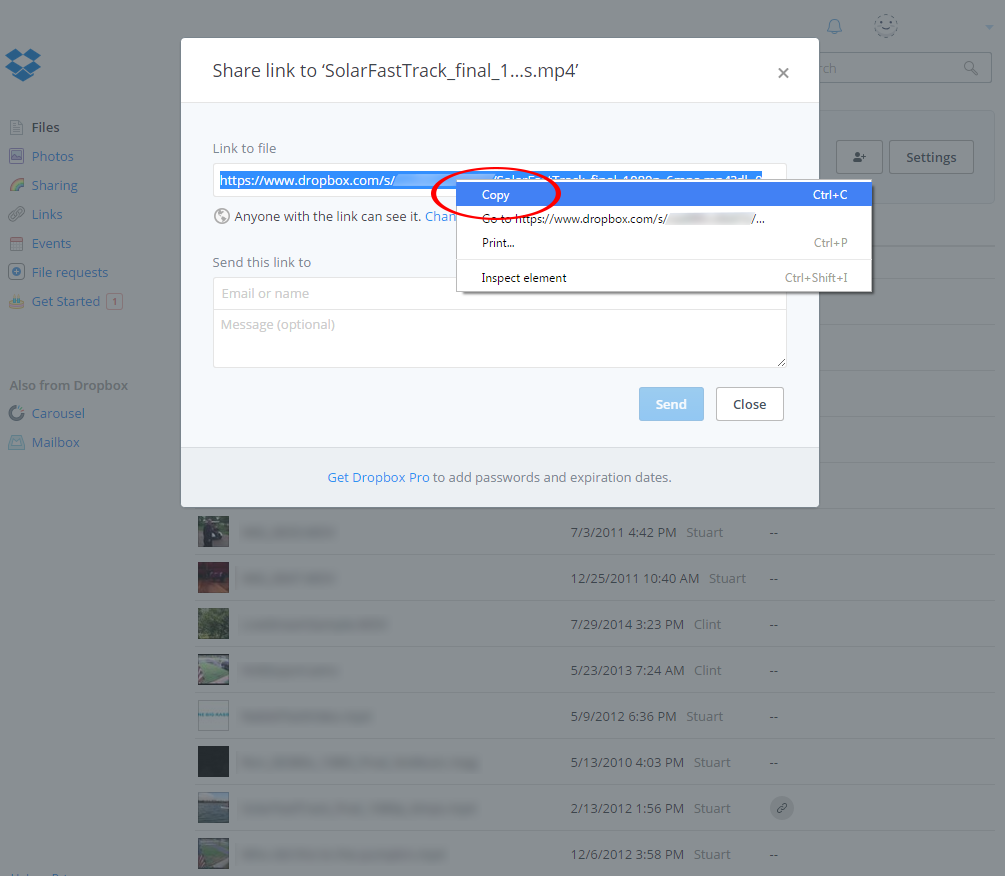Click the Get Started badge showing 1

point(115,301)
